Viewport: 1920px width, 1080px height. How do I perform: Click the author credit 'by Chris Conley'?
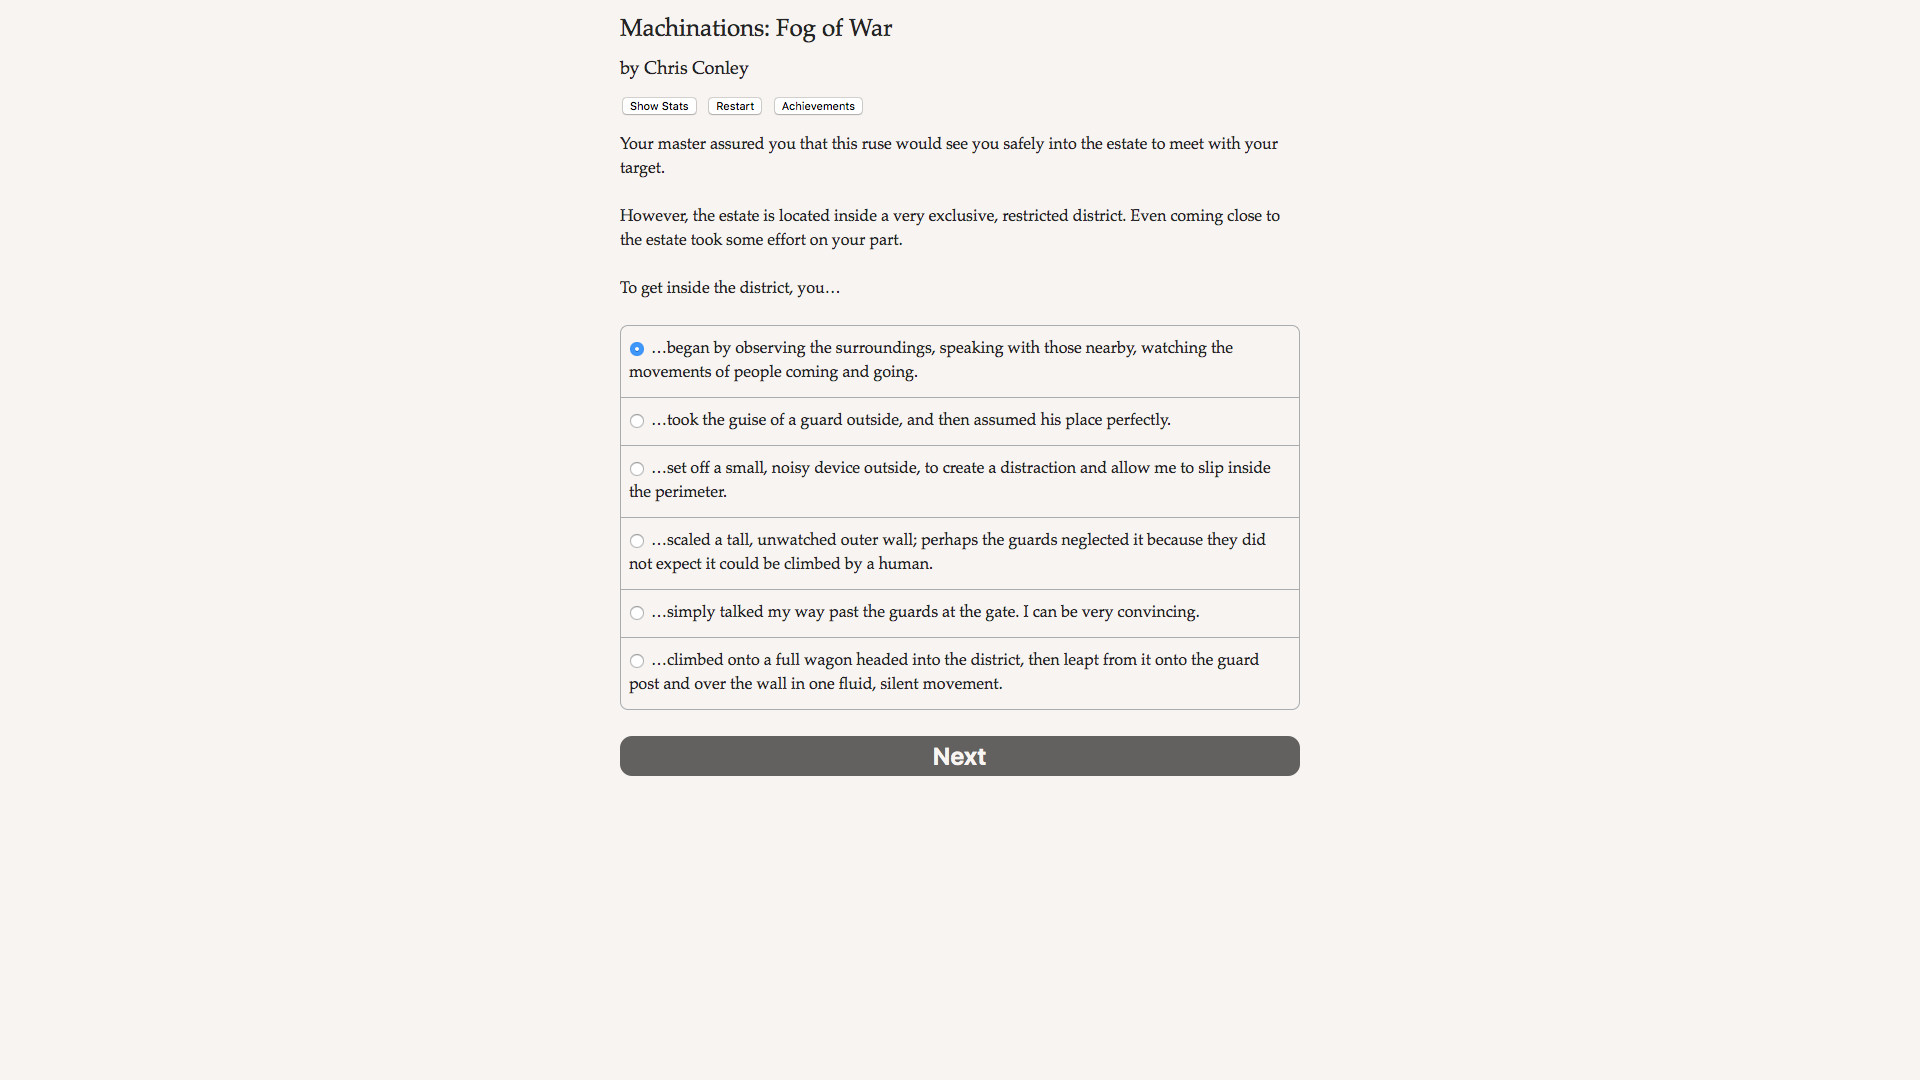tap(683, 67)
